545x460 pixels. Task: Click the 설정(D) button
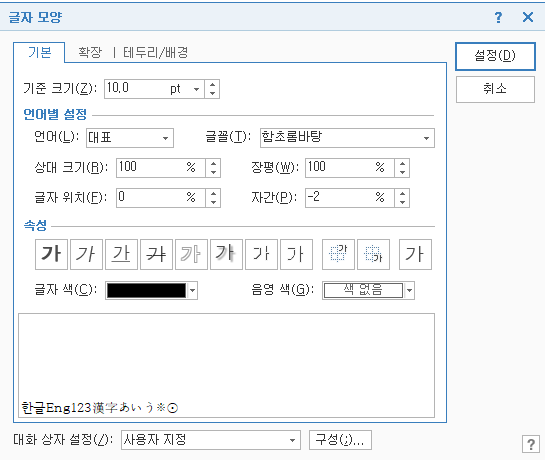pos(495,56)
